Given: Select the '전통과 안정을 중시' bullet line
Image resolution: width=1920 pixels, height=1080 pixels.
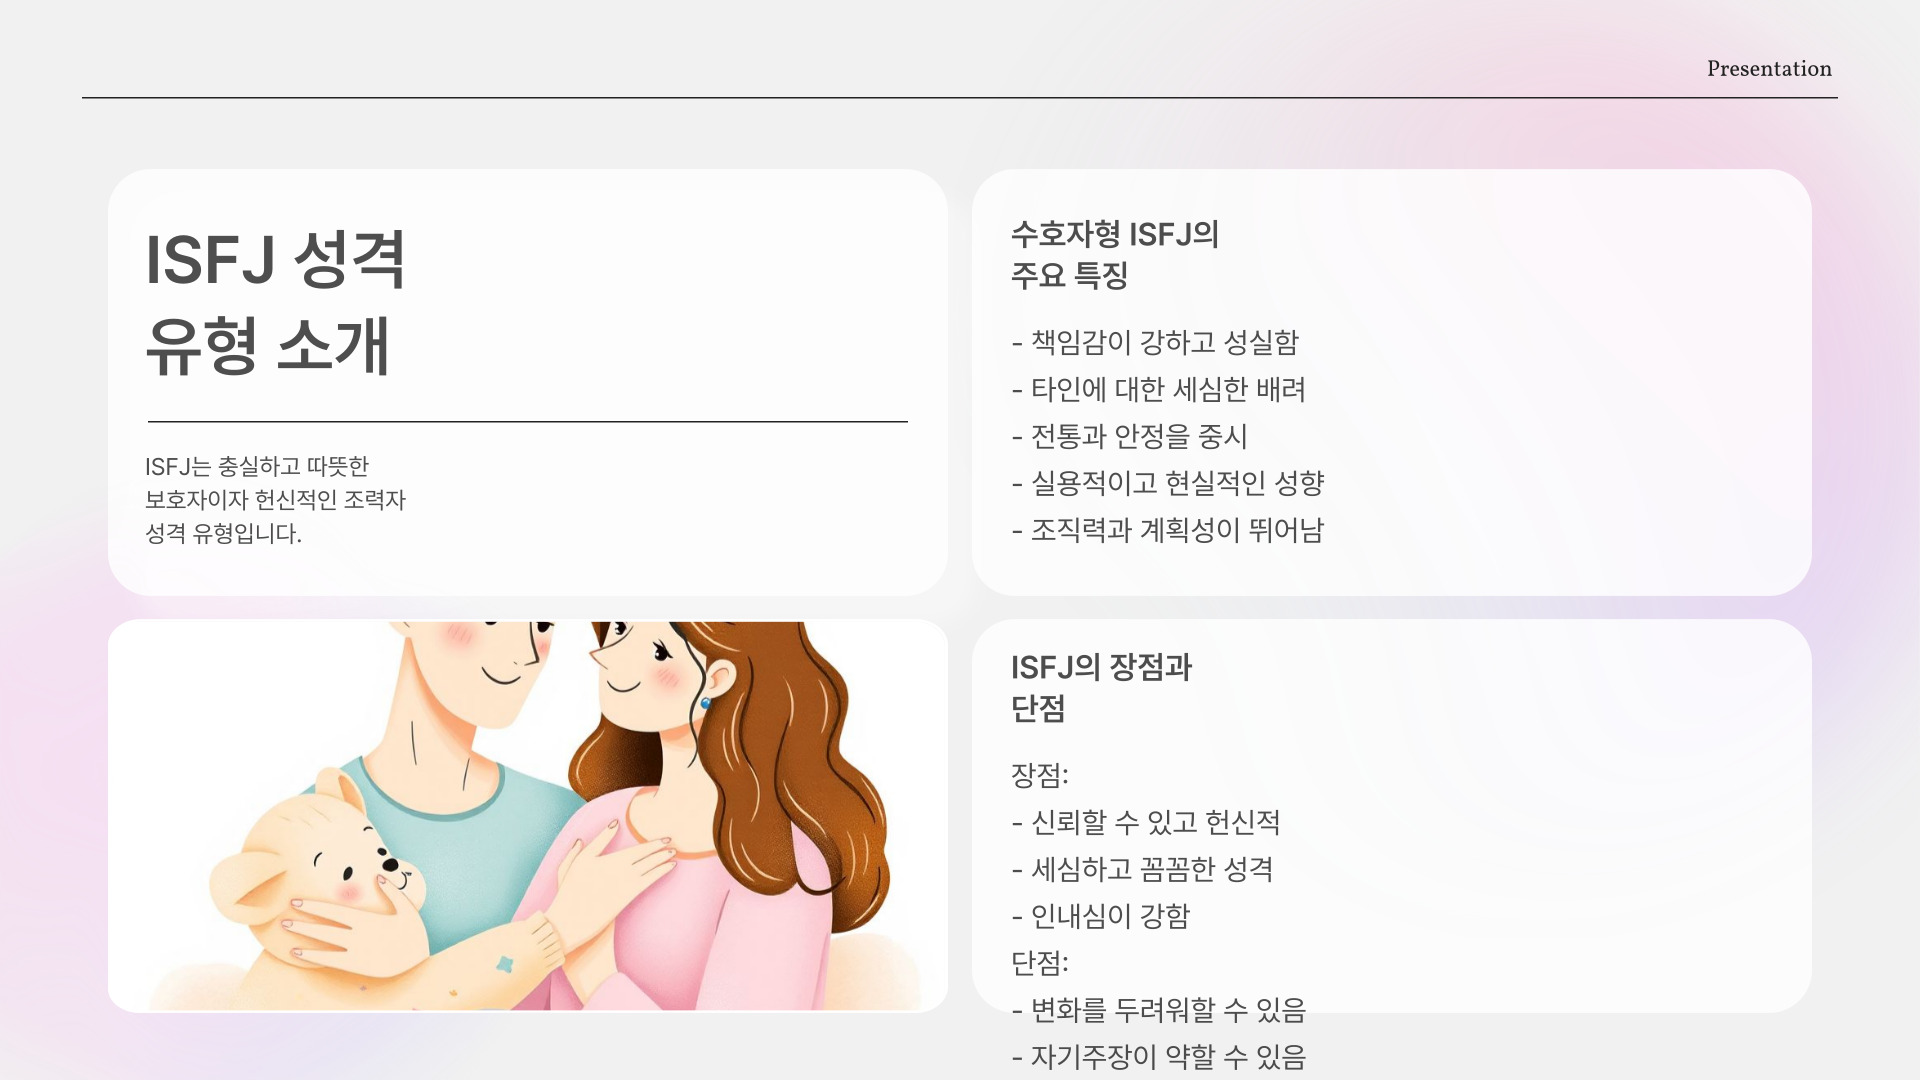Looking at the screenshot, I should click(x=1129, y=437).
